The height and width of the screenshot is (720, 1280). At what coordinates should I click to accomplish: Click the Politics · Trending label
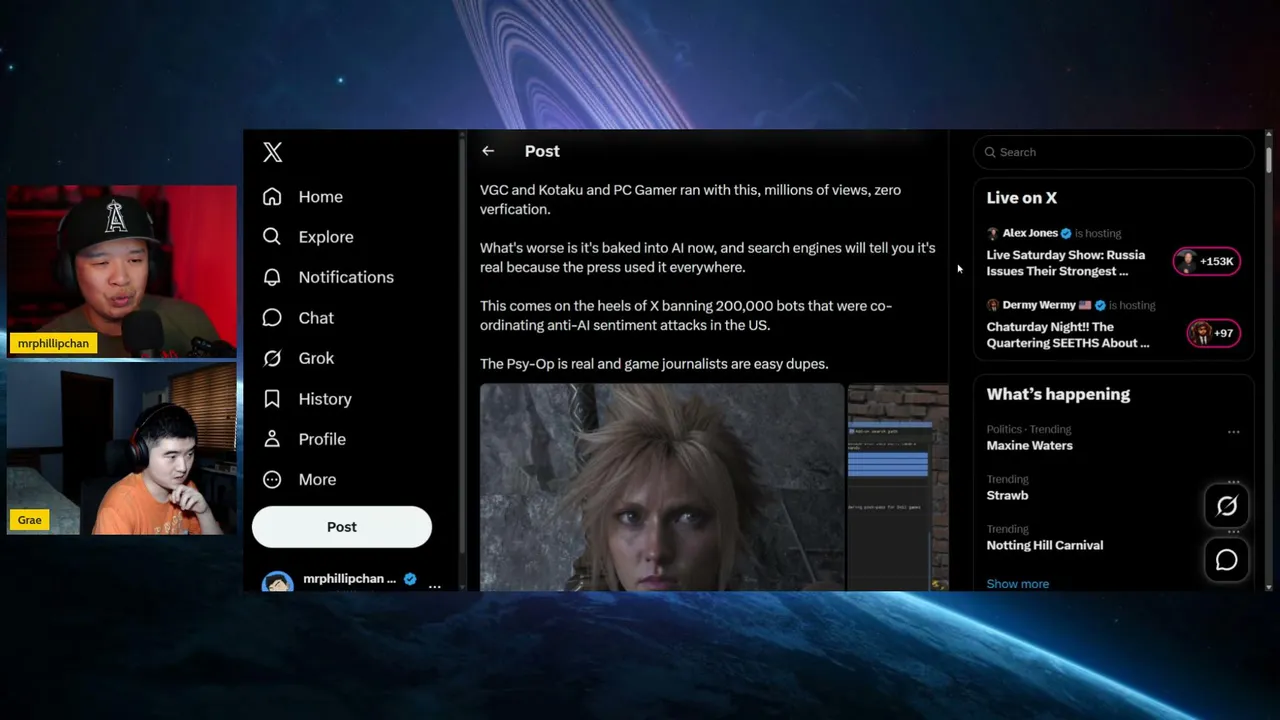(x=1029, y=429)
